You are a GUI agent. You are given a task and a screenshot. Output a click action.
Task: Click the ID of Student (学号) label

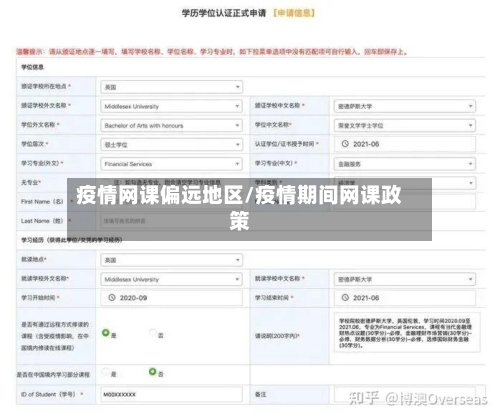[x=49, y=394]
